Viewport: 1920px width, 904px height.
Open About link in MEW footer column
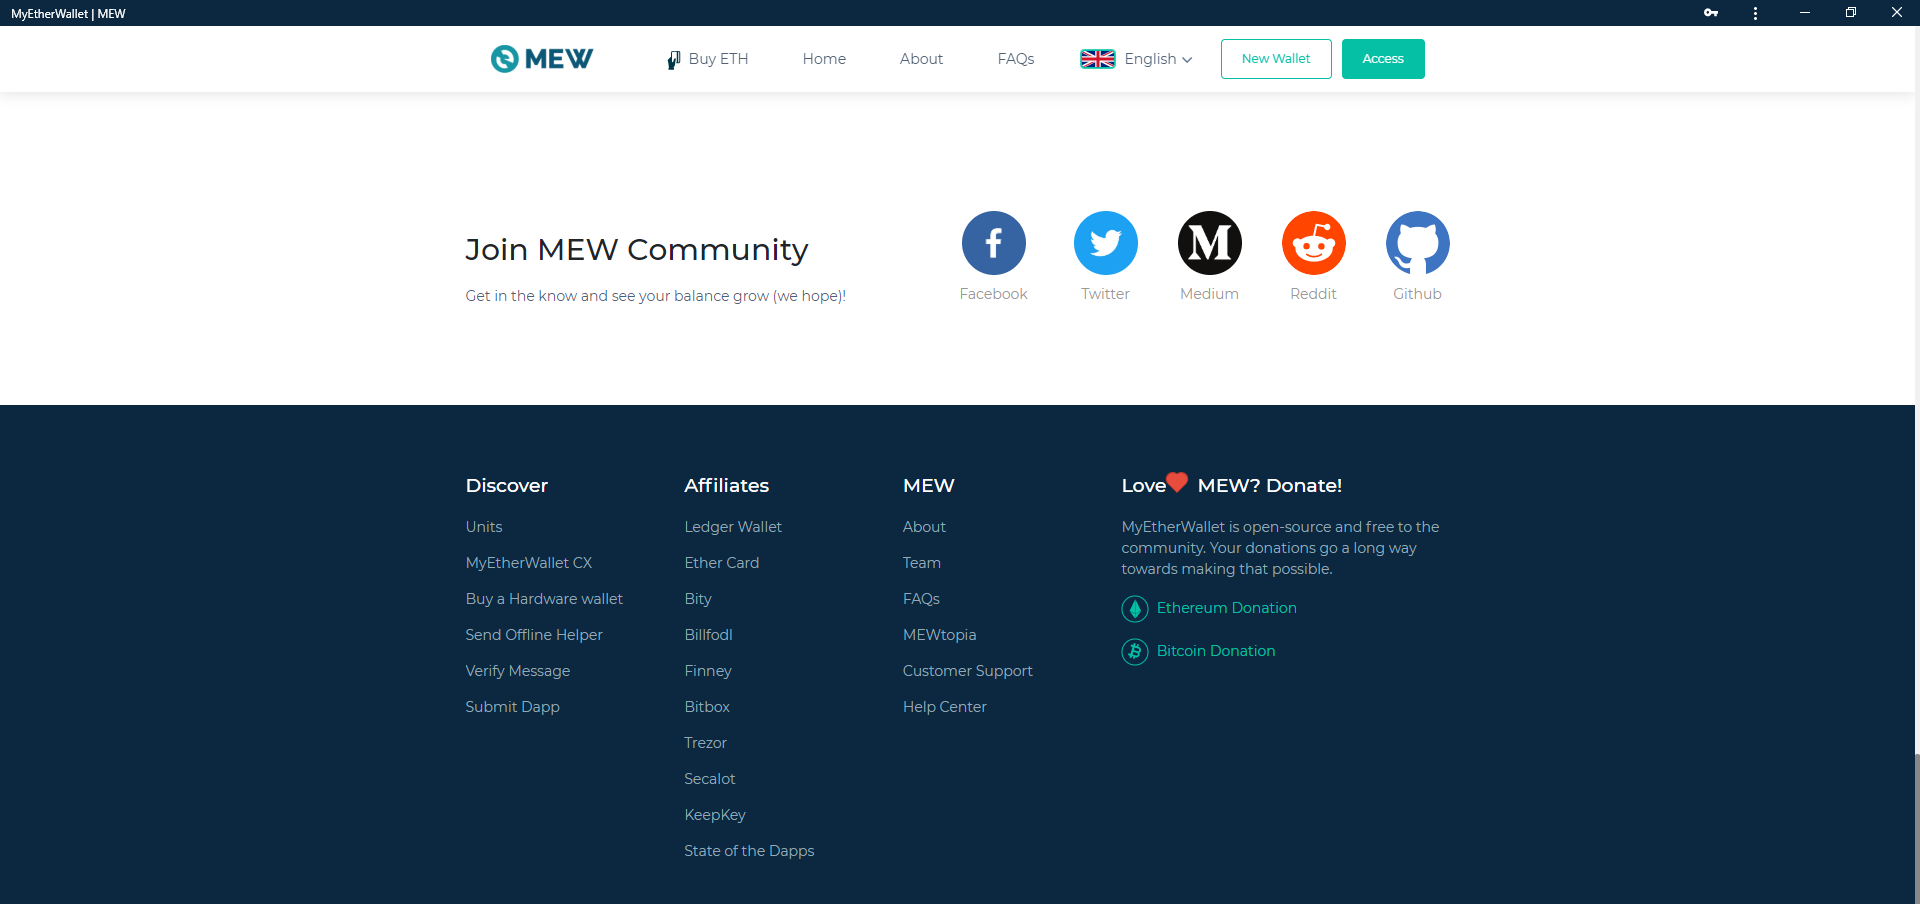pos(924,527)
